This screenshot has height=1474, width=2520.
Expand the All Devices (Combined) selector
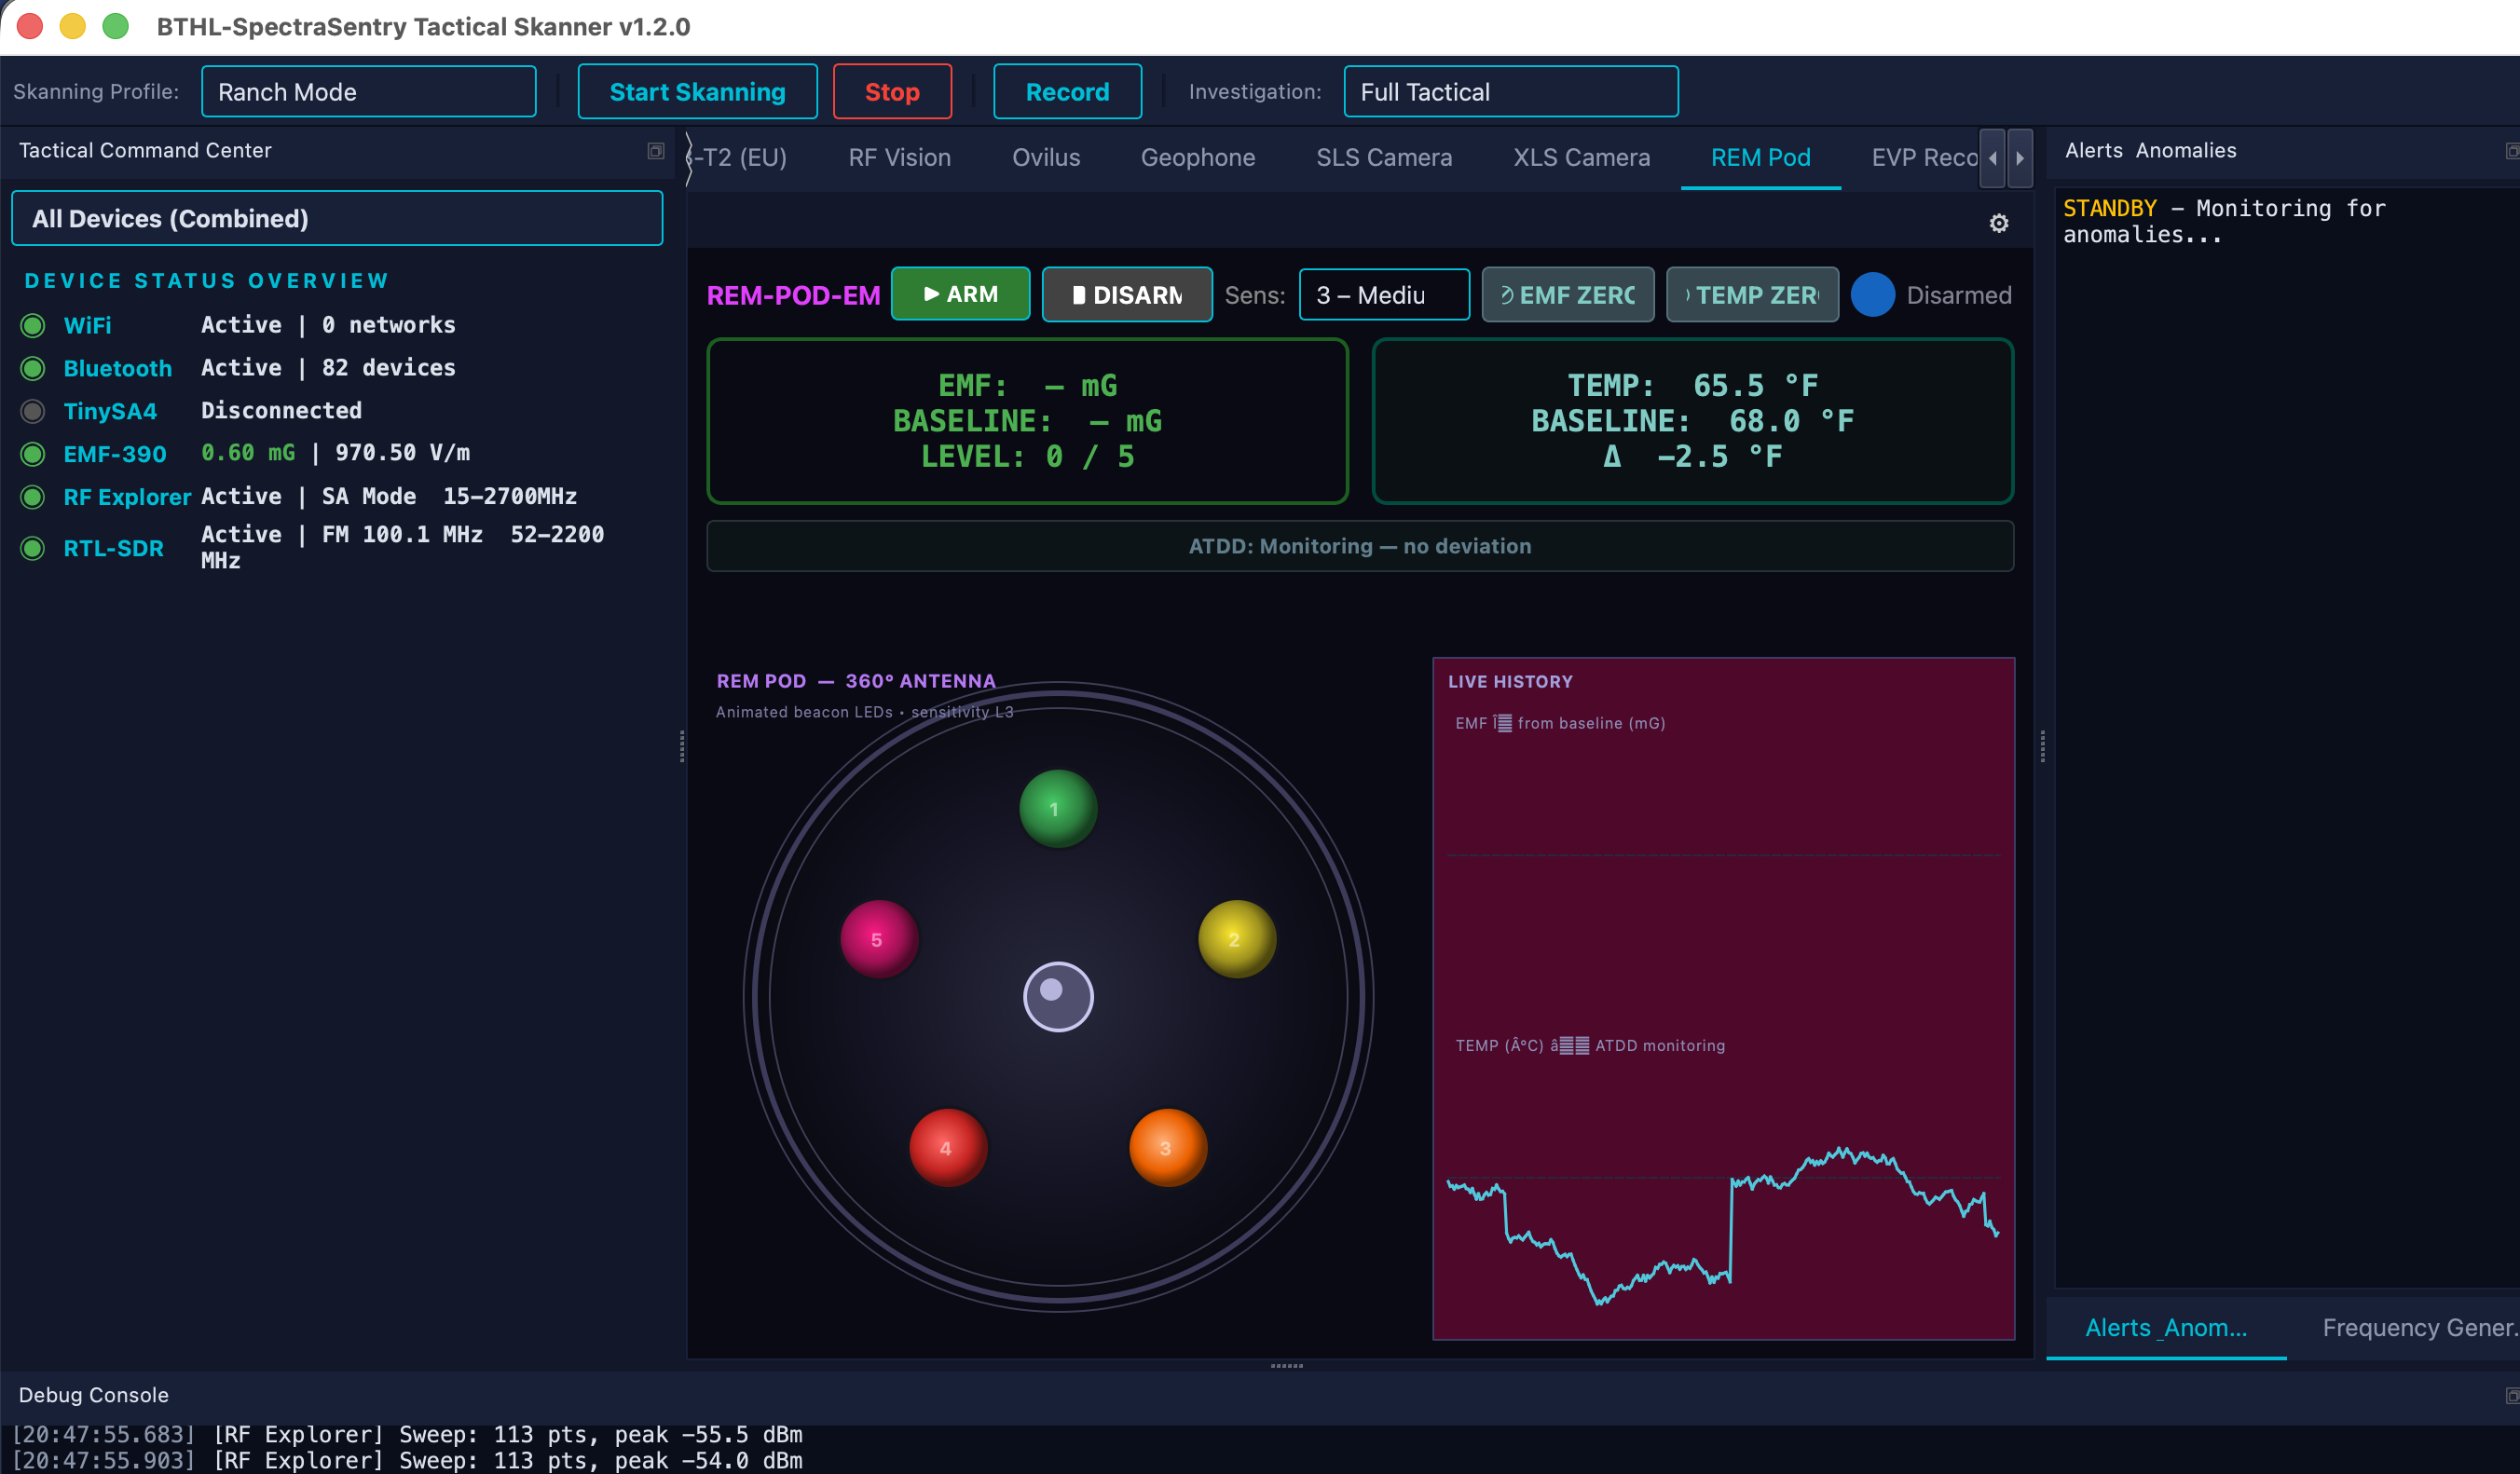tap(337, 218)
